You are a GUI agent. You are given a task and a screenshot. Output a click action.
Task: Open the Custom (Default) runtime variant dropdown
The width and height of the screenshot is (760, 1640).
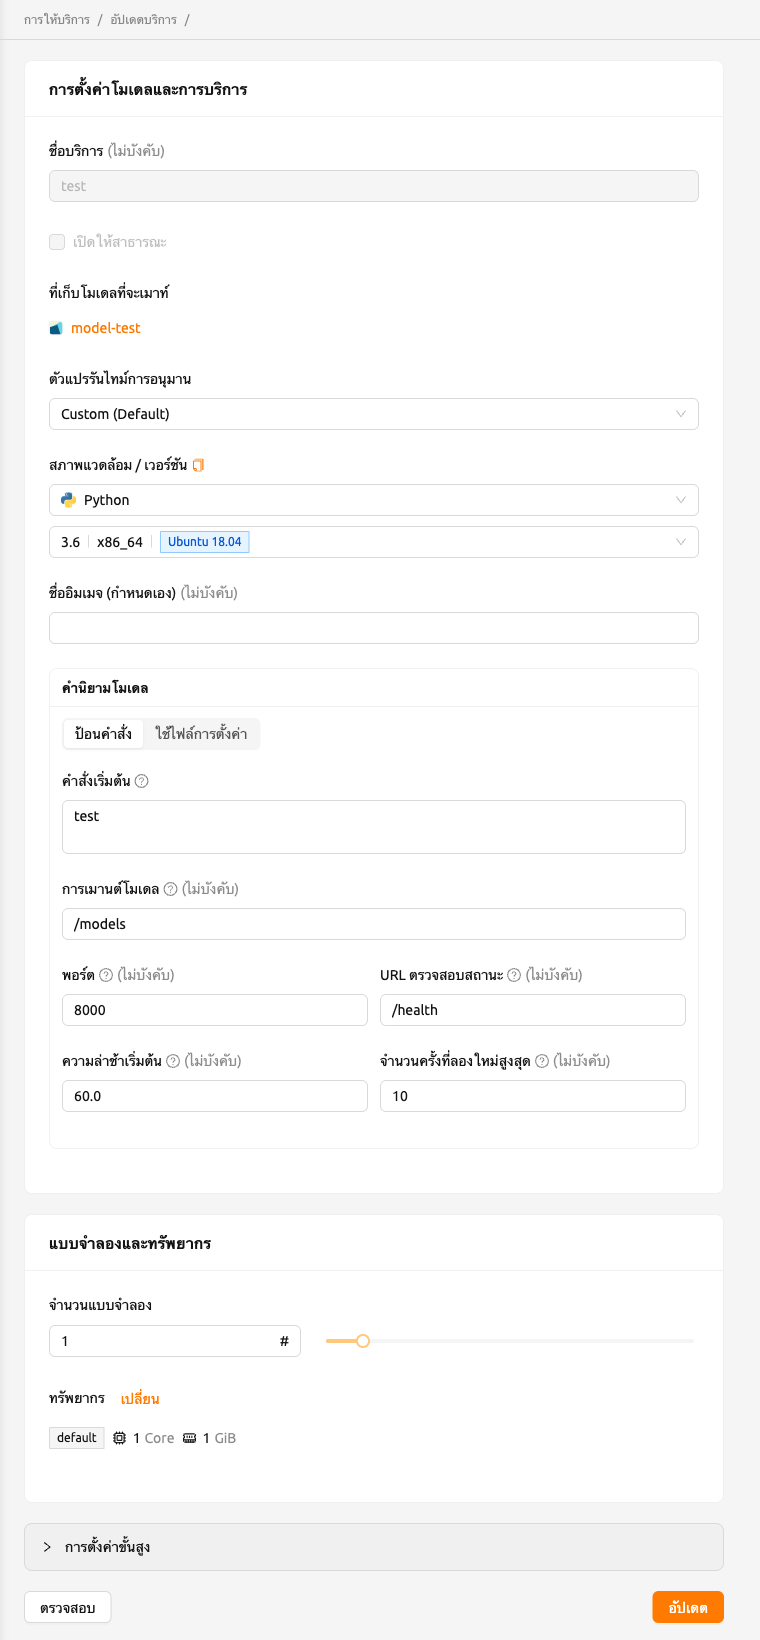[374, 414]
